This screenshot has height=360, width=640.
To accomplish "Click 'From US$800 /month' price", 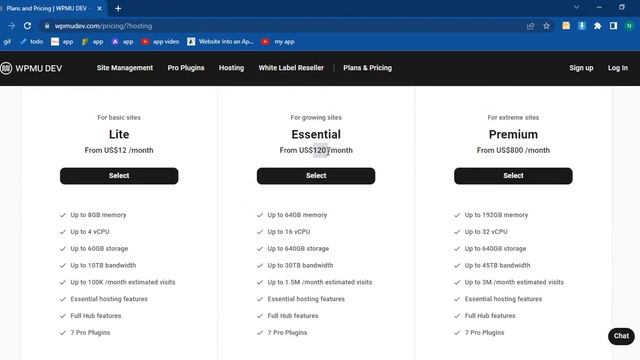I will pos(513,150).
